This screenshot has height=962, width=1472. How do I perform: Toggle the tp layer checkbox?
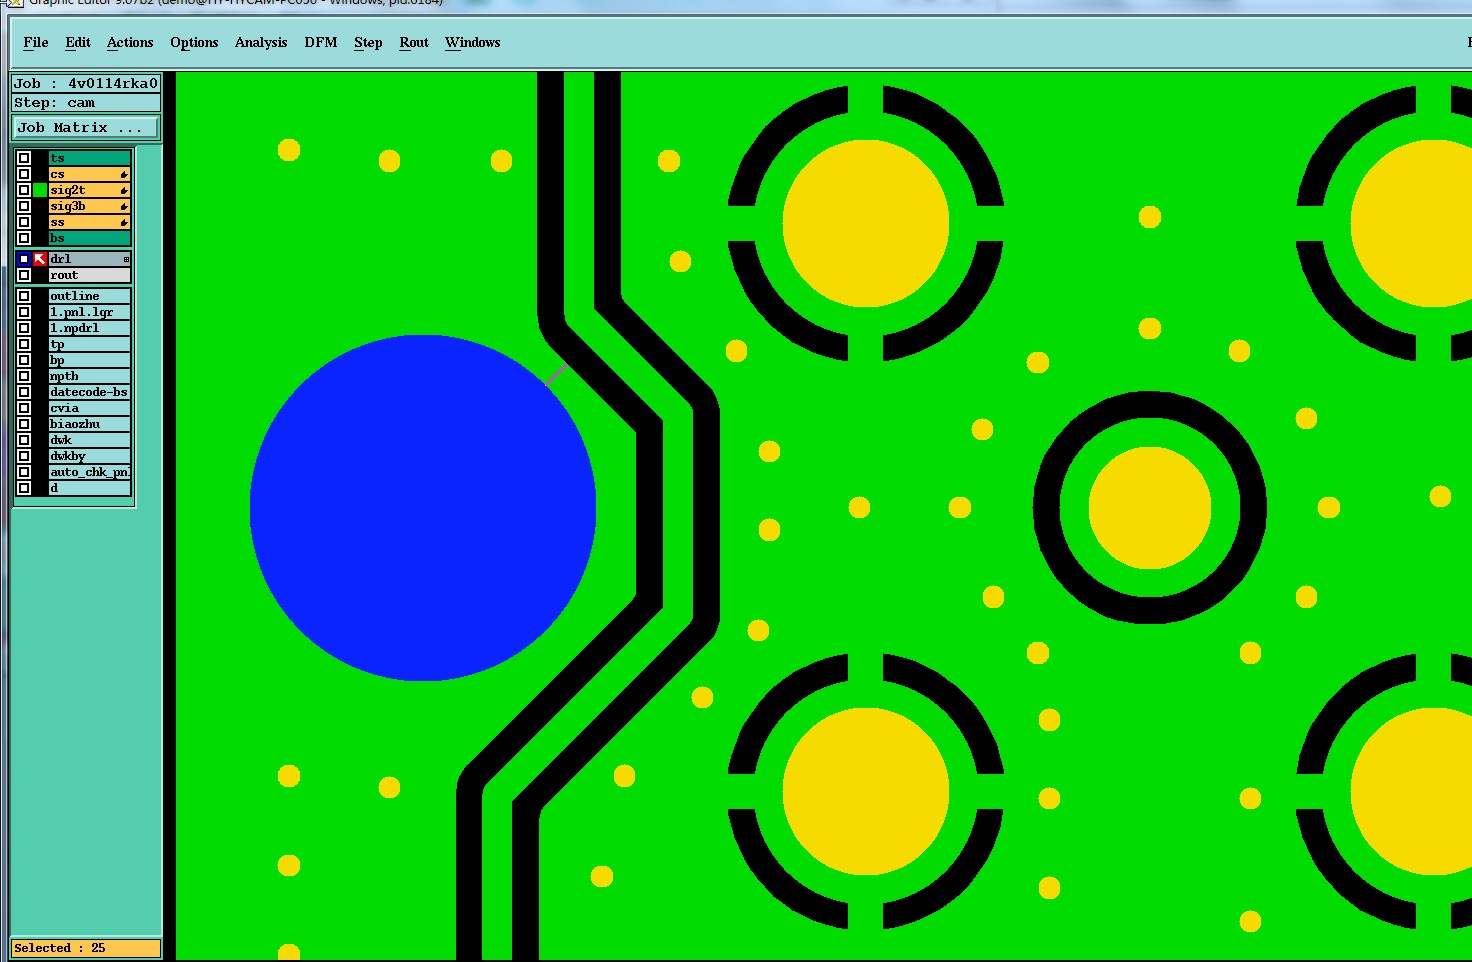tap(24, 344)
